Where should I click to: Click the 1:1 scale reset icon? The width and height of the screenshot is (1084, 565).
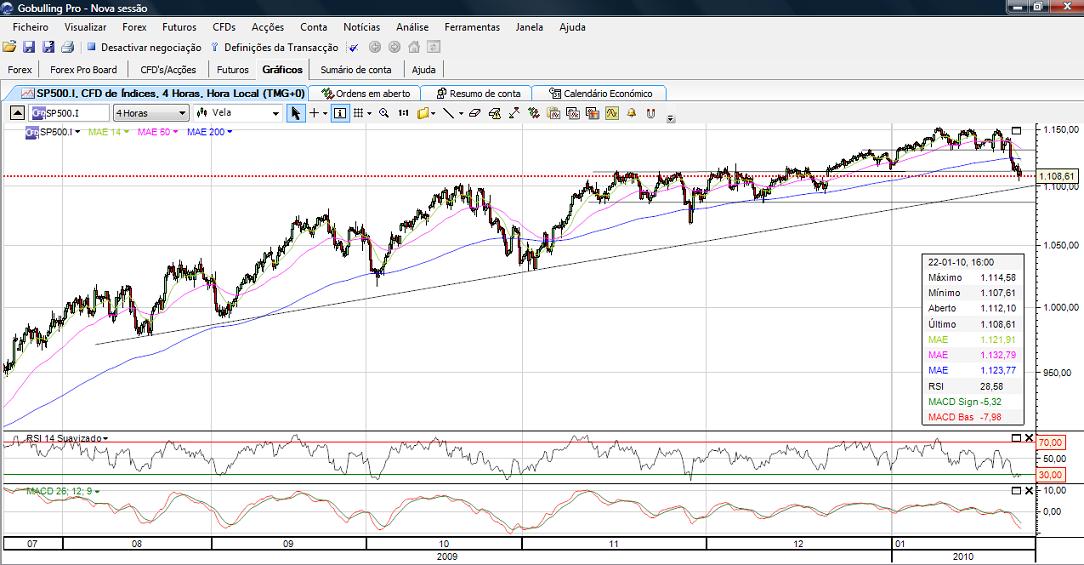tap(404, 113)
